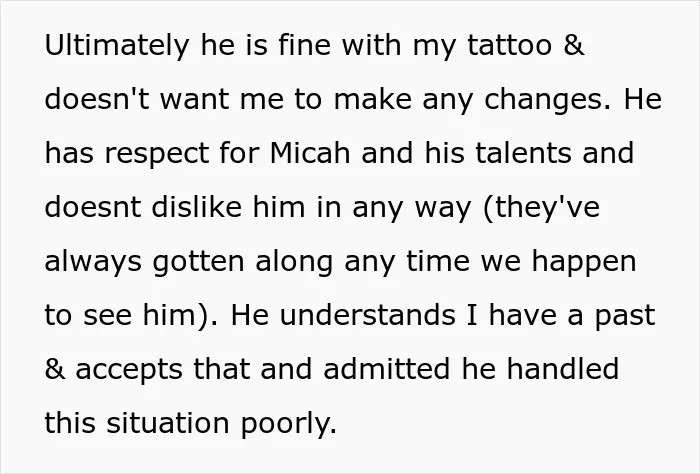Select the word "dislike"
Viewport: 700px width, 474px height.
(196, 207)
